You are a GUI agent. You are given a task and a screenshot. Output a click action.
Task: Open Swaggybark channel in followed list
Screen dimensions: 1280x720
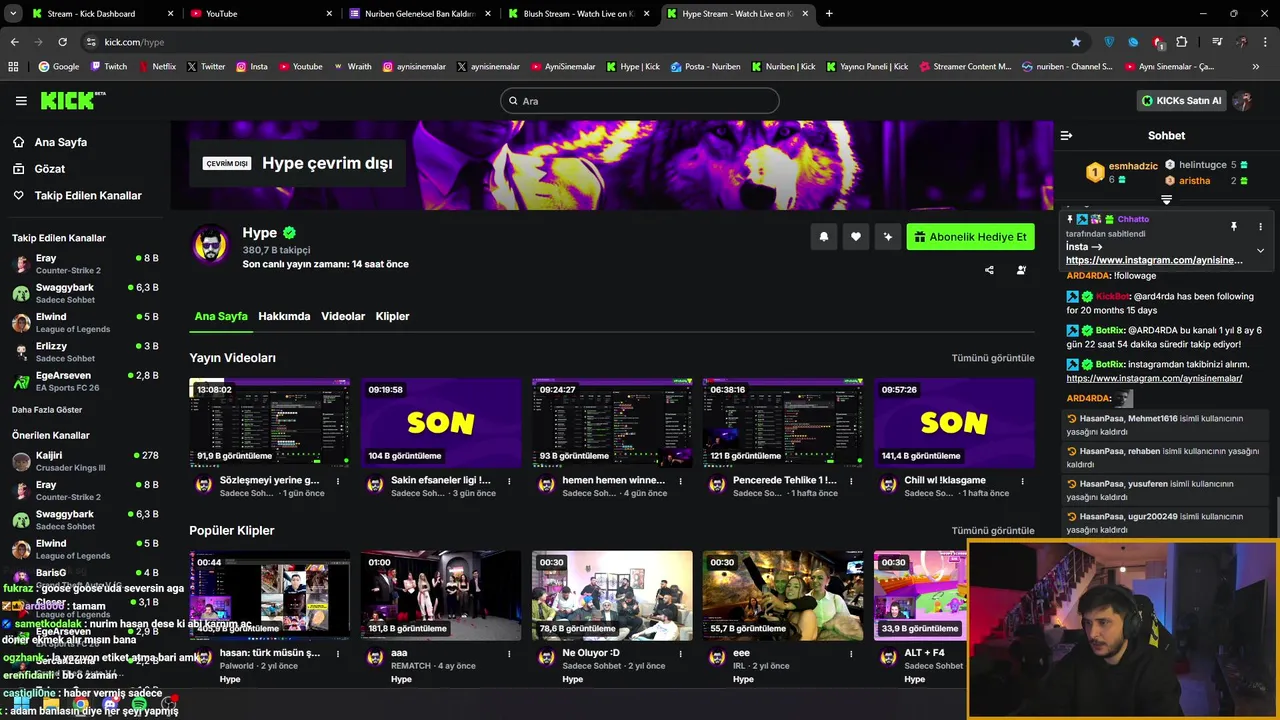(x=85, y=293)
